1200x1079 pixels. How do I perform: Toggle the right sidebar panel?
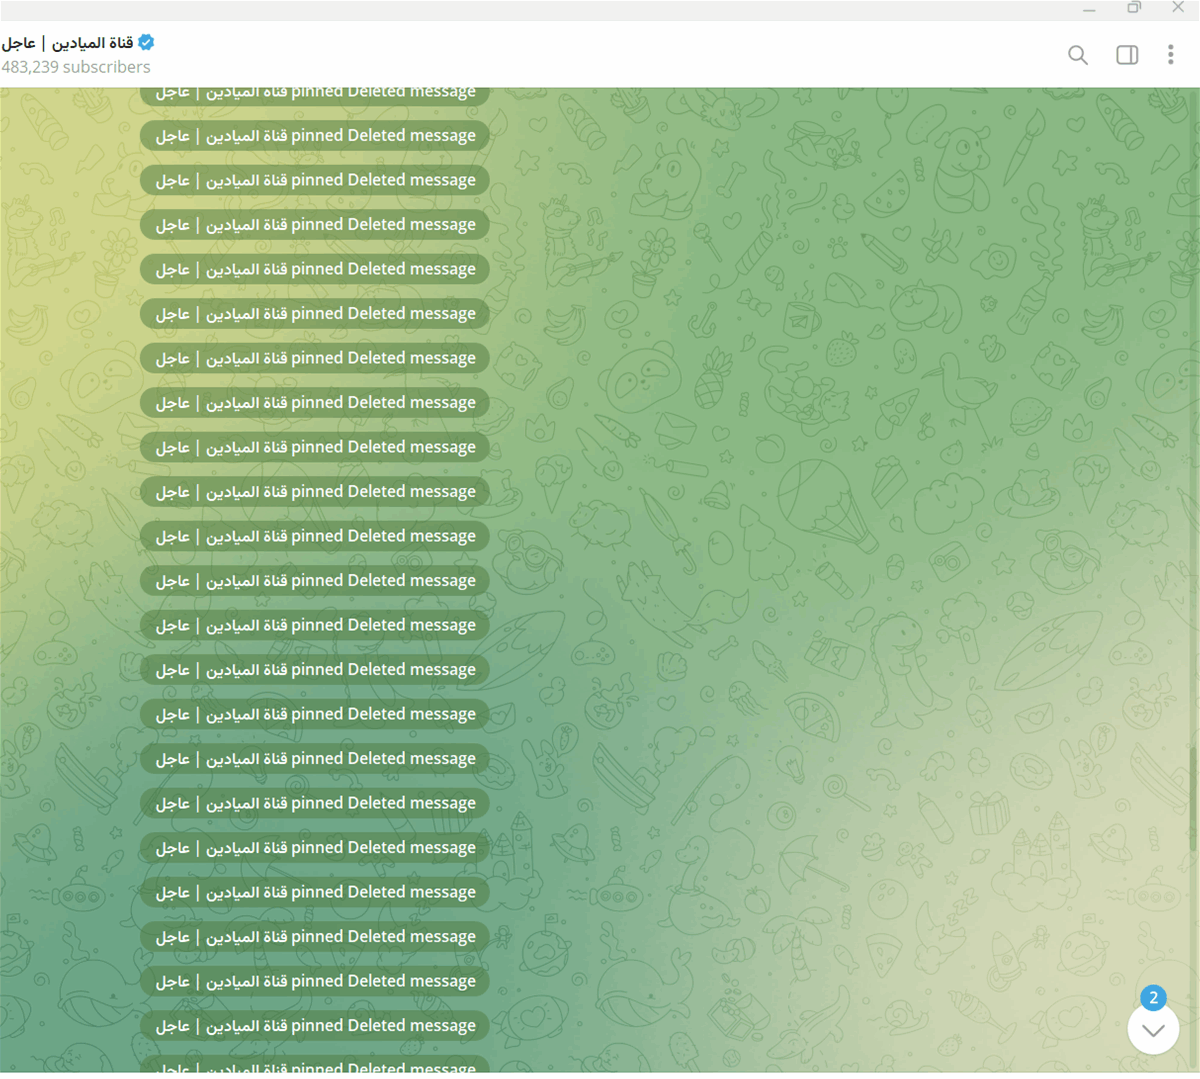click(1127, 55)
